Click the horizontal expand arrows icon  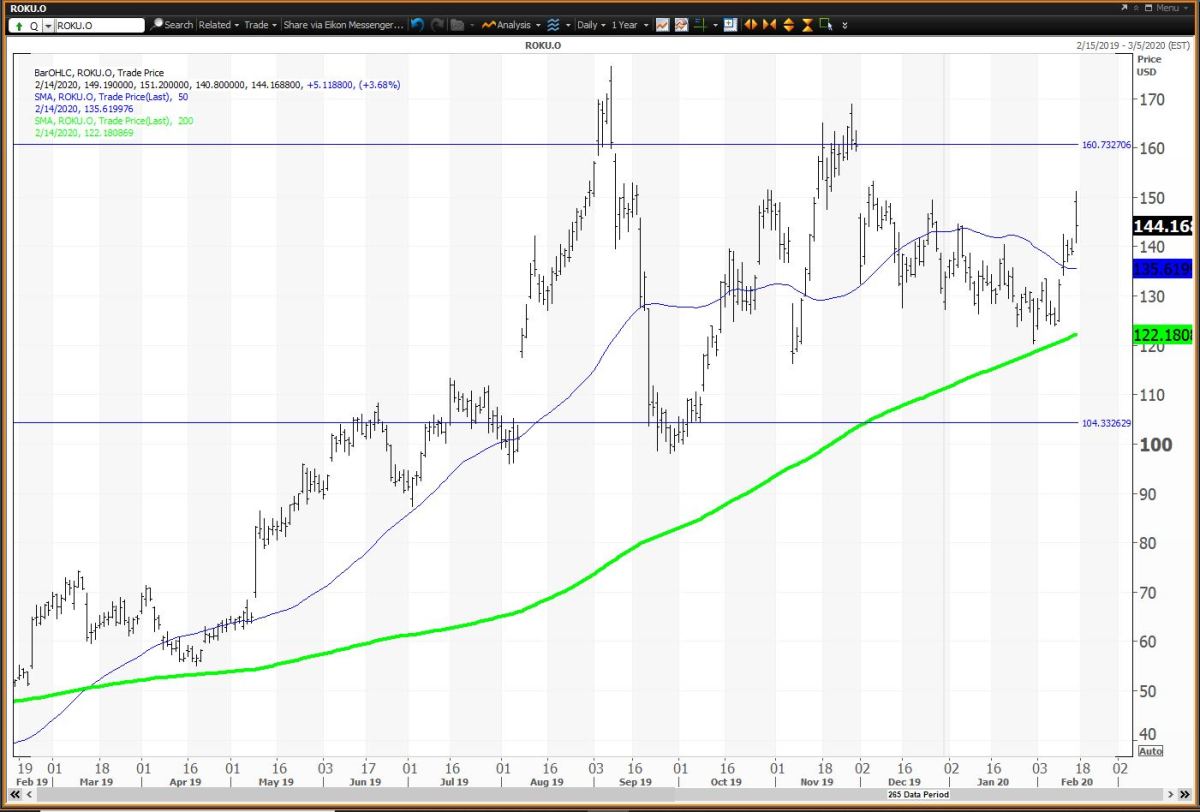coord(751,24)
